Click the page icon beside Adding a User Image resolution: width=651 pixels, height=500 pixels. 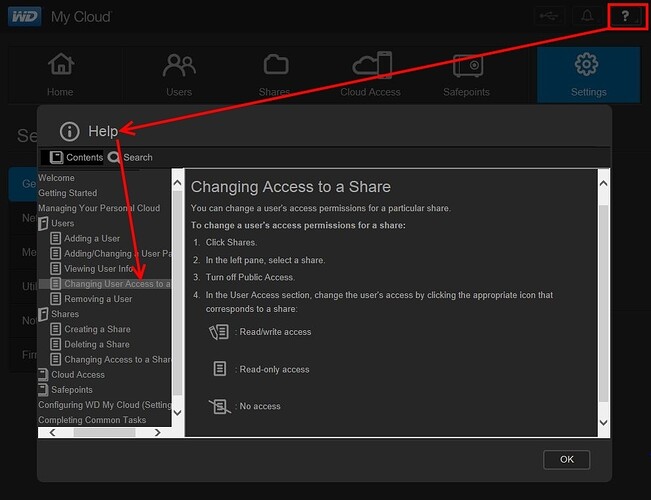pyautogui.click(x=56, y=238)
